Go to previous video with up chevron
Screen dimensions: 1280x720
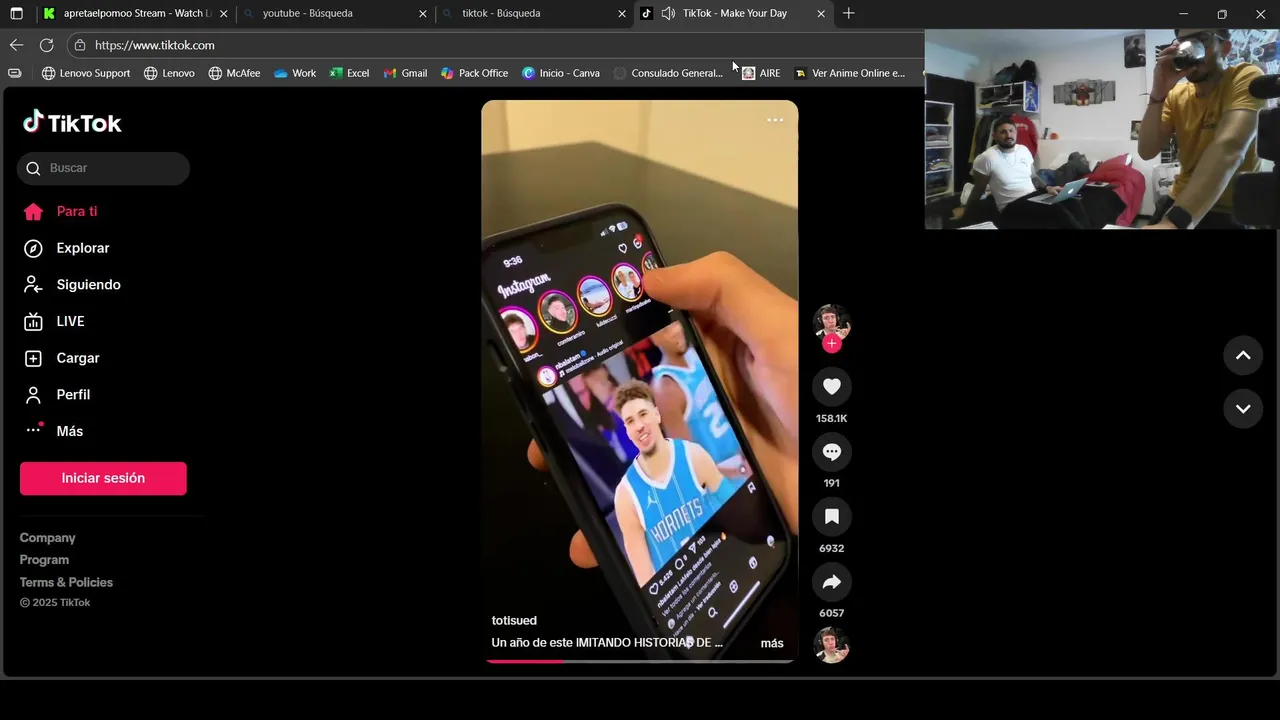point(1243,356)
